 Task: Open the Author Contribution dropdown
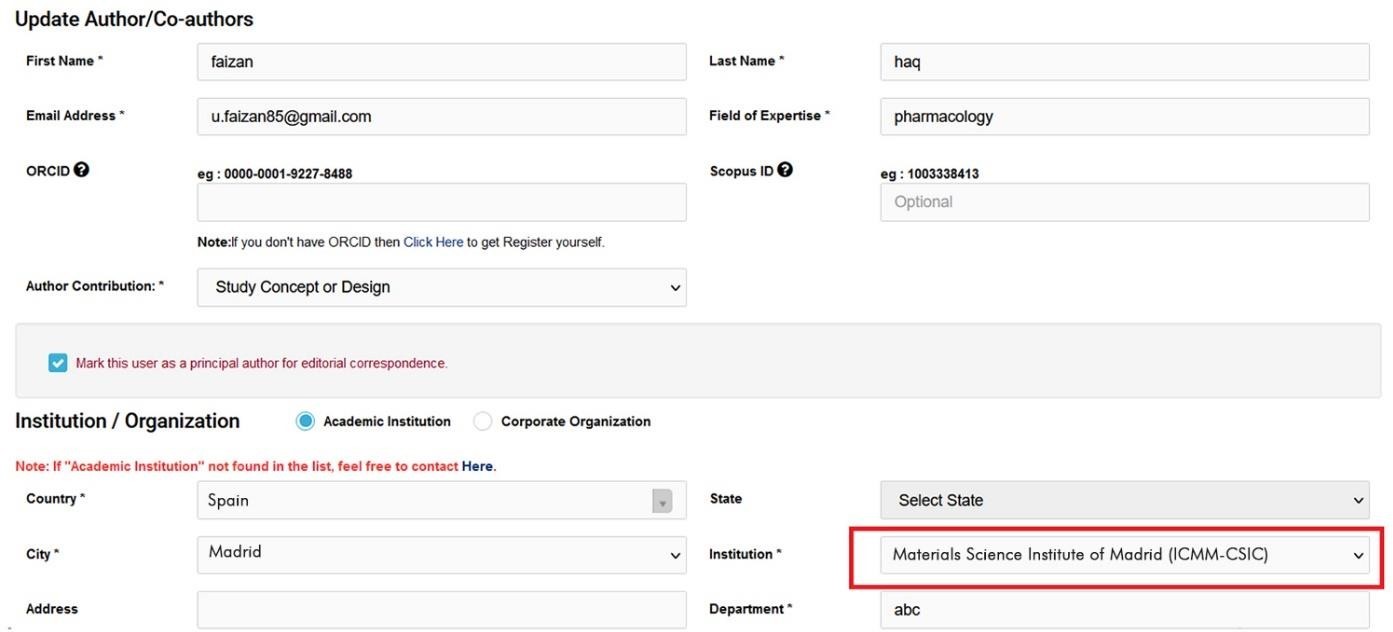441,287
